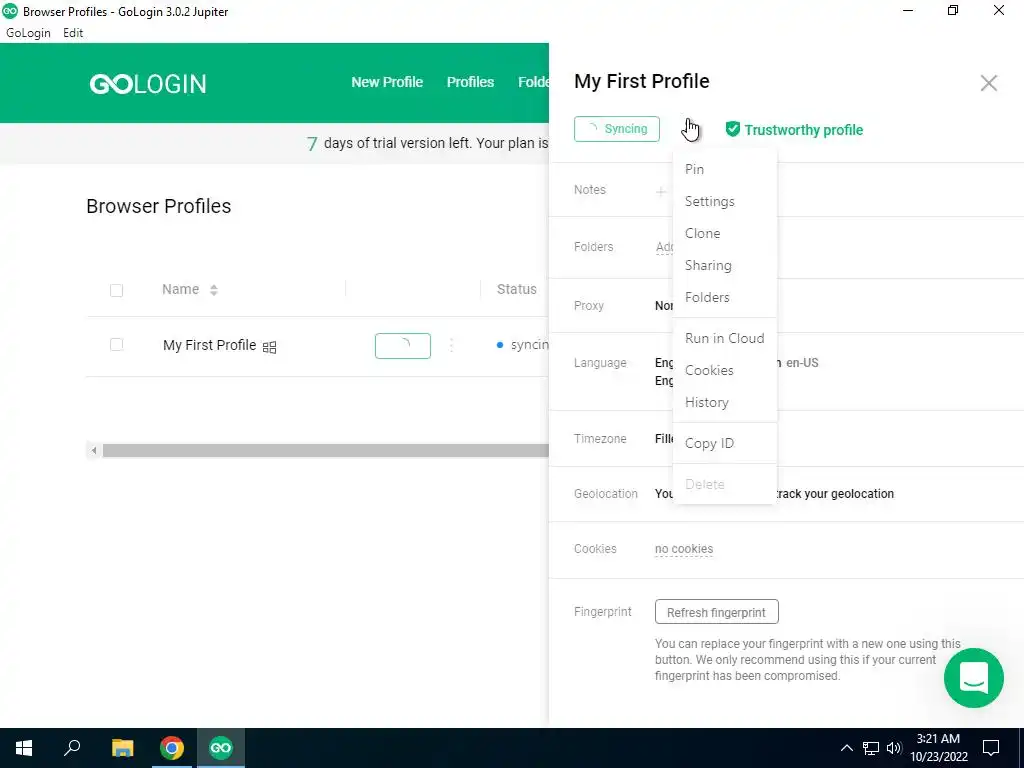Image resolution: width=1024 pixels, height=768 pixels.
Task: Click the Trustworthy profile shield icon
Action: (x=733, y=129)
